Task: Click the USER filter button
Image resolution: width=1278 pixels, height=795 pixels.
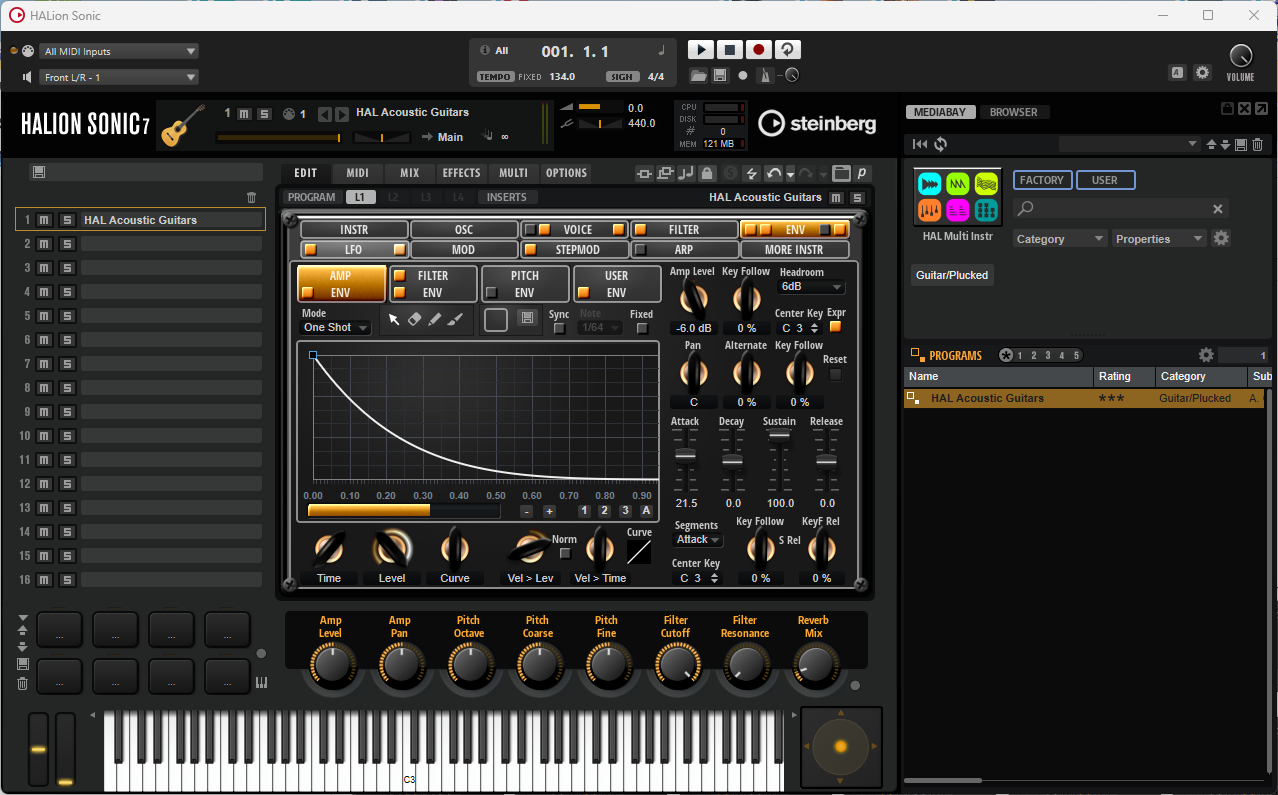Action: 1105,180
